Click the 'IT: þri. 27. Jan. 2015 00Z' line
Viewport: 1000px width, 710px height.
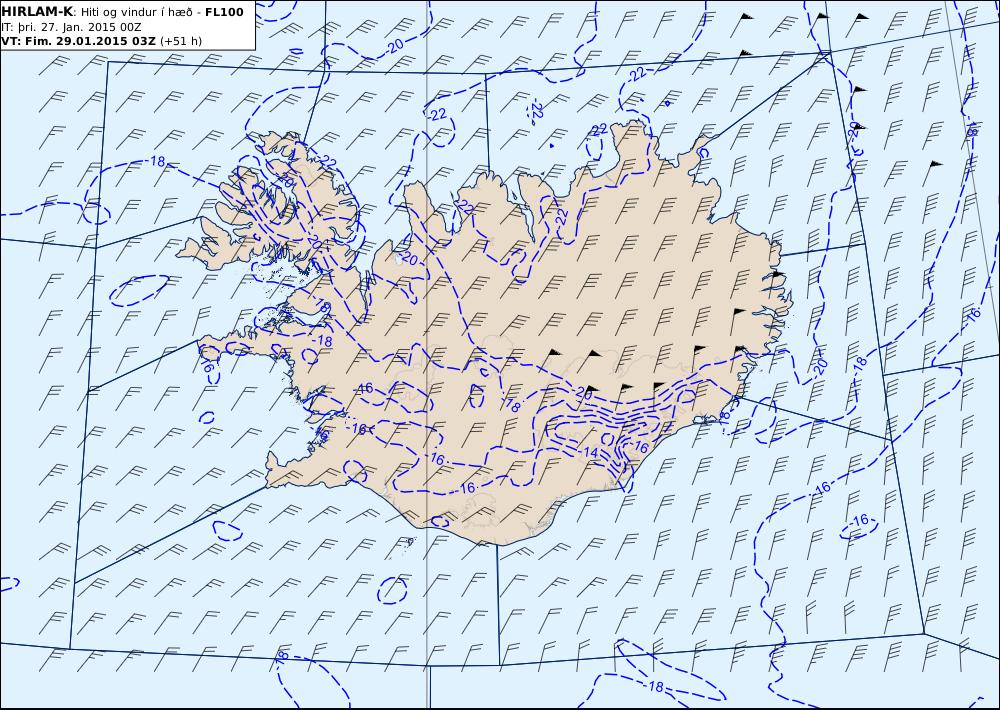pyautogui.click(x=71, y=27)
